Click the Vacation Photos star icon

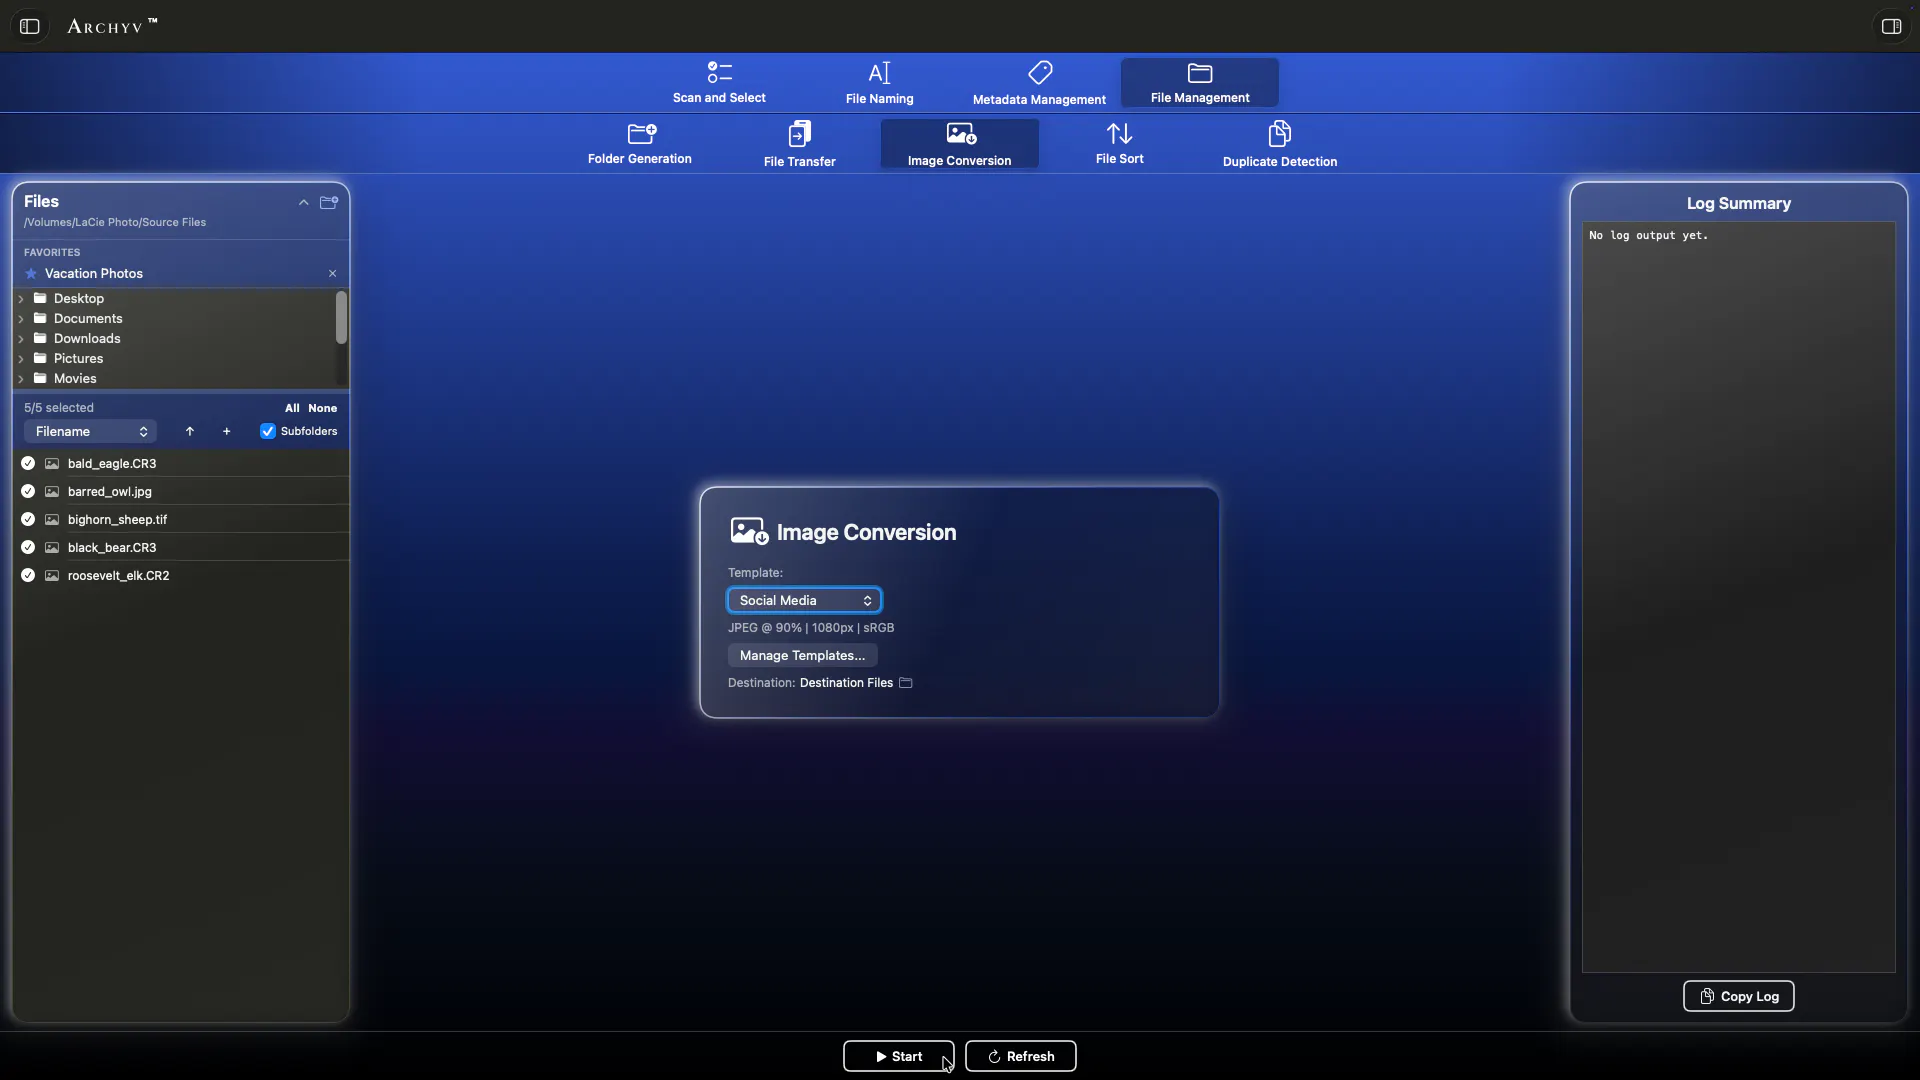tap(31, 274)
